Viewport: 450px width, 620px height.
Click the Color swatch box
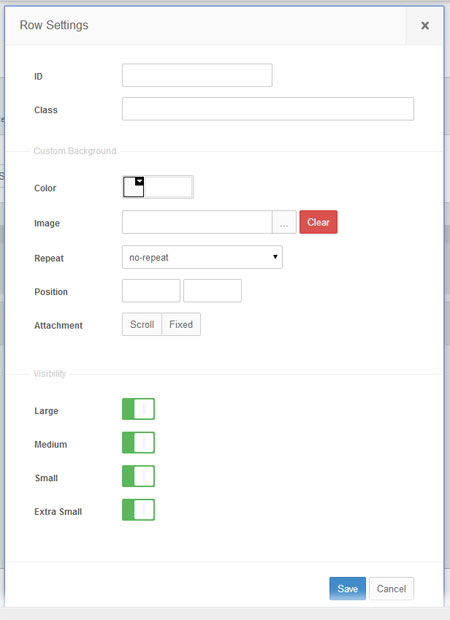point(133,187)
